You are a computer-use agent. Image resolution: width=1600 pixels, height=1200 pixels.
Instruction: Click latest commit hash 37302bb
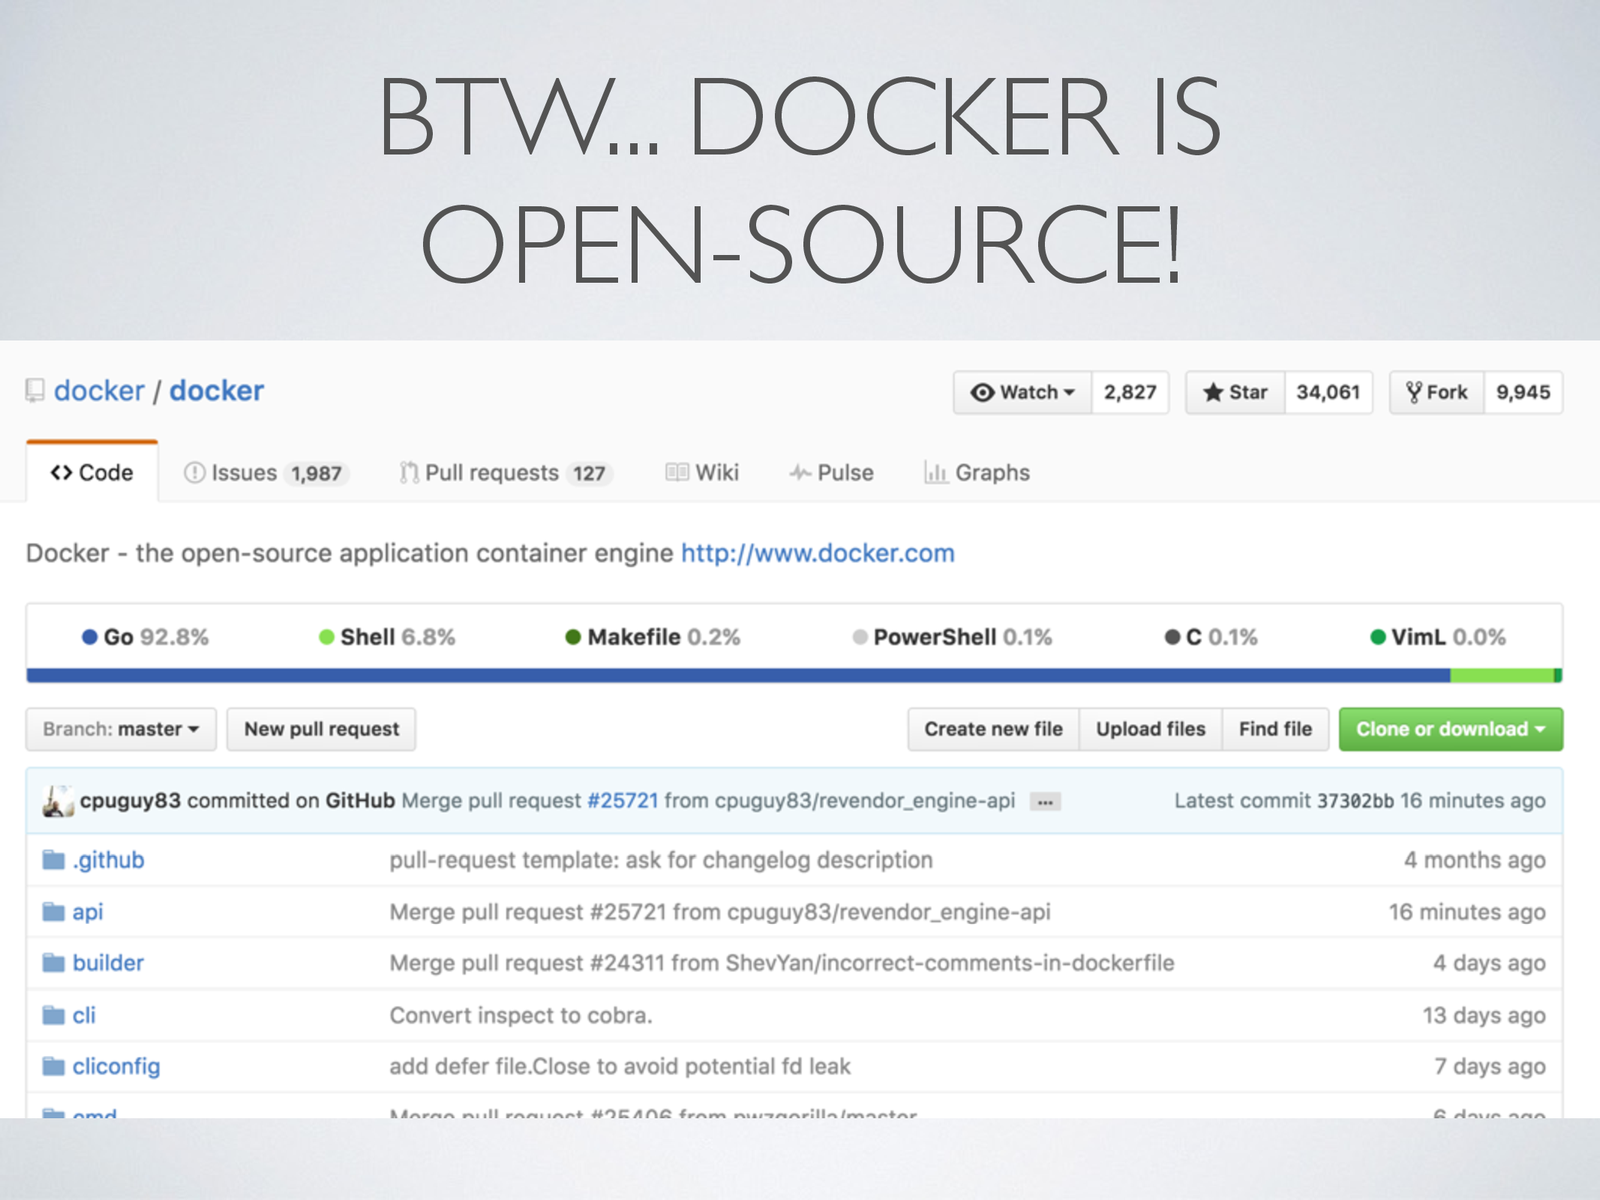pos(1355,801)
